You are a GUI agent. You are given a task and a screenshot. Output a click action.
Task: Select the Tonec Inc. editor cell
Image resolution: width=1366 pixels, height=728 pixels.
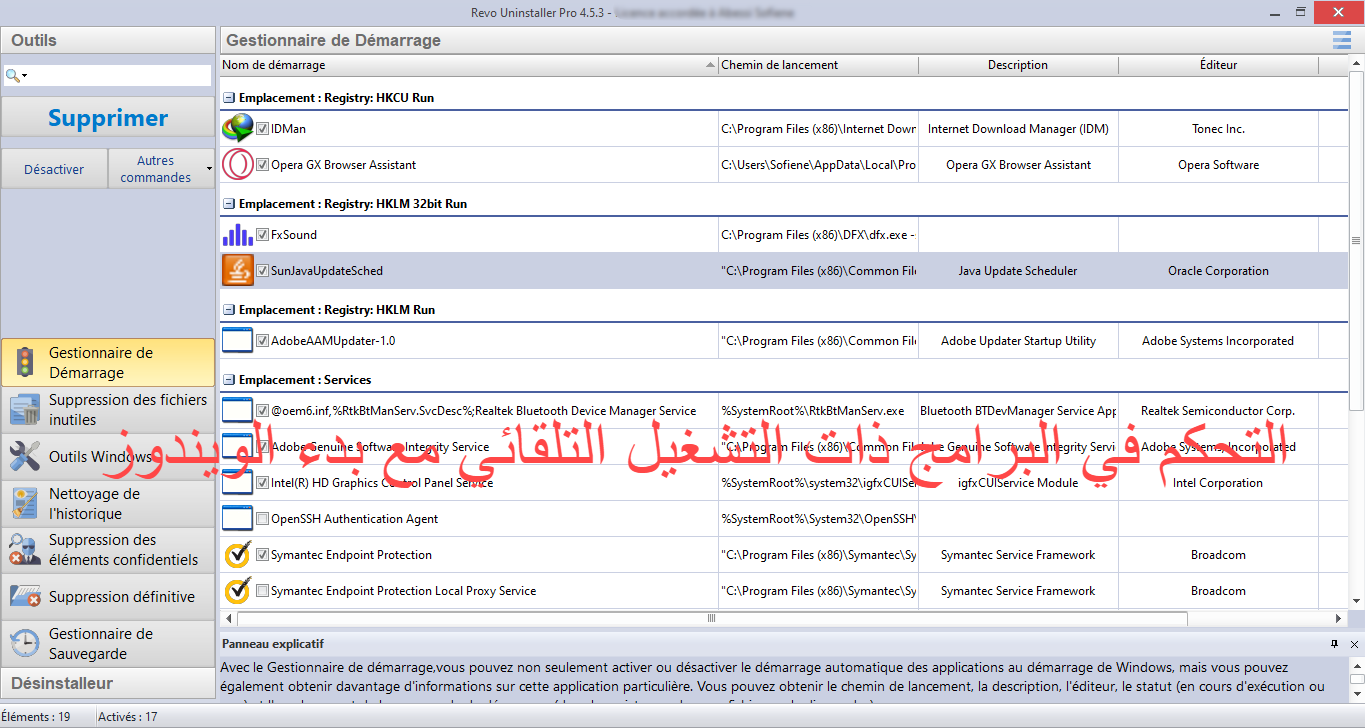coord(1218,129)
